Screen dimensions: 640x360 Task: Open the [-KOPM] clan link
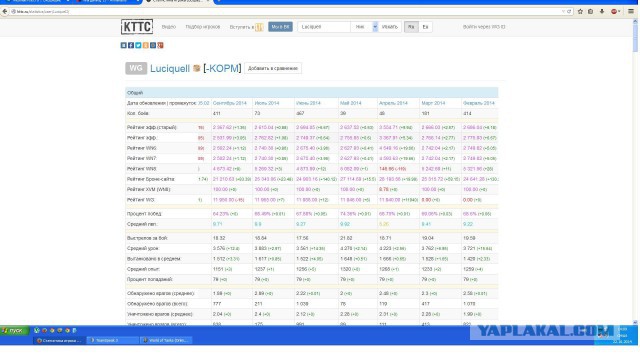coord(222,68)
